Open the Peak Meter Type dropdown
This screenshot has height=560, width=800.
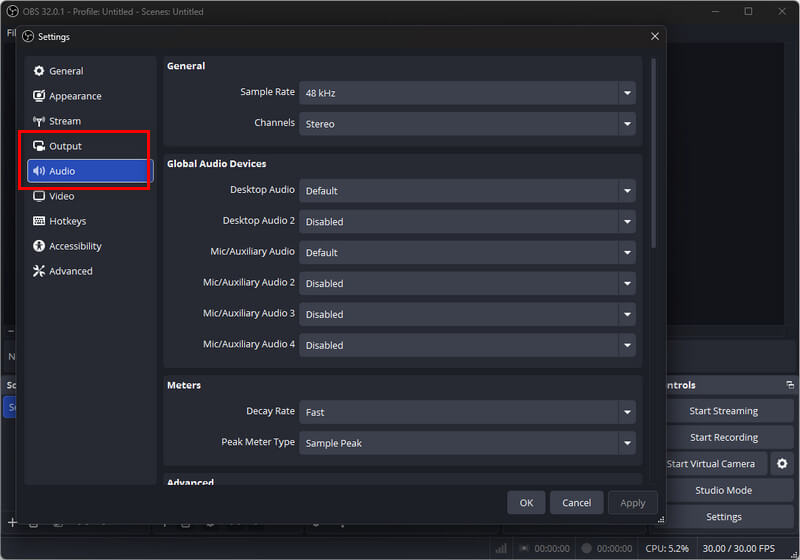467,443
